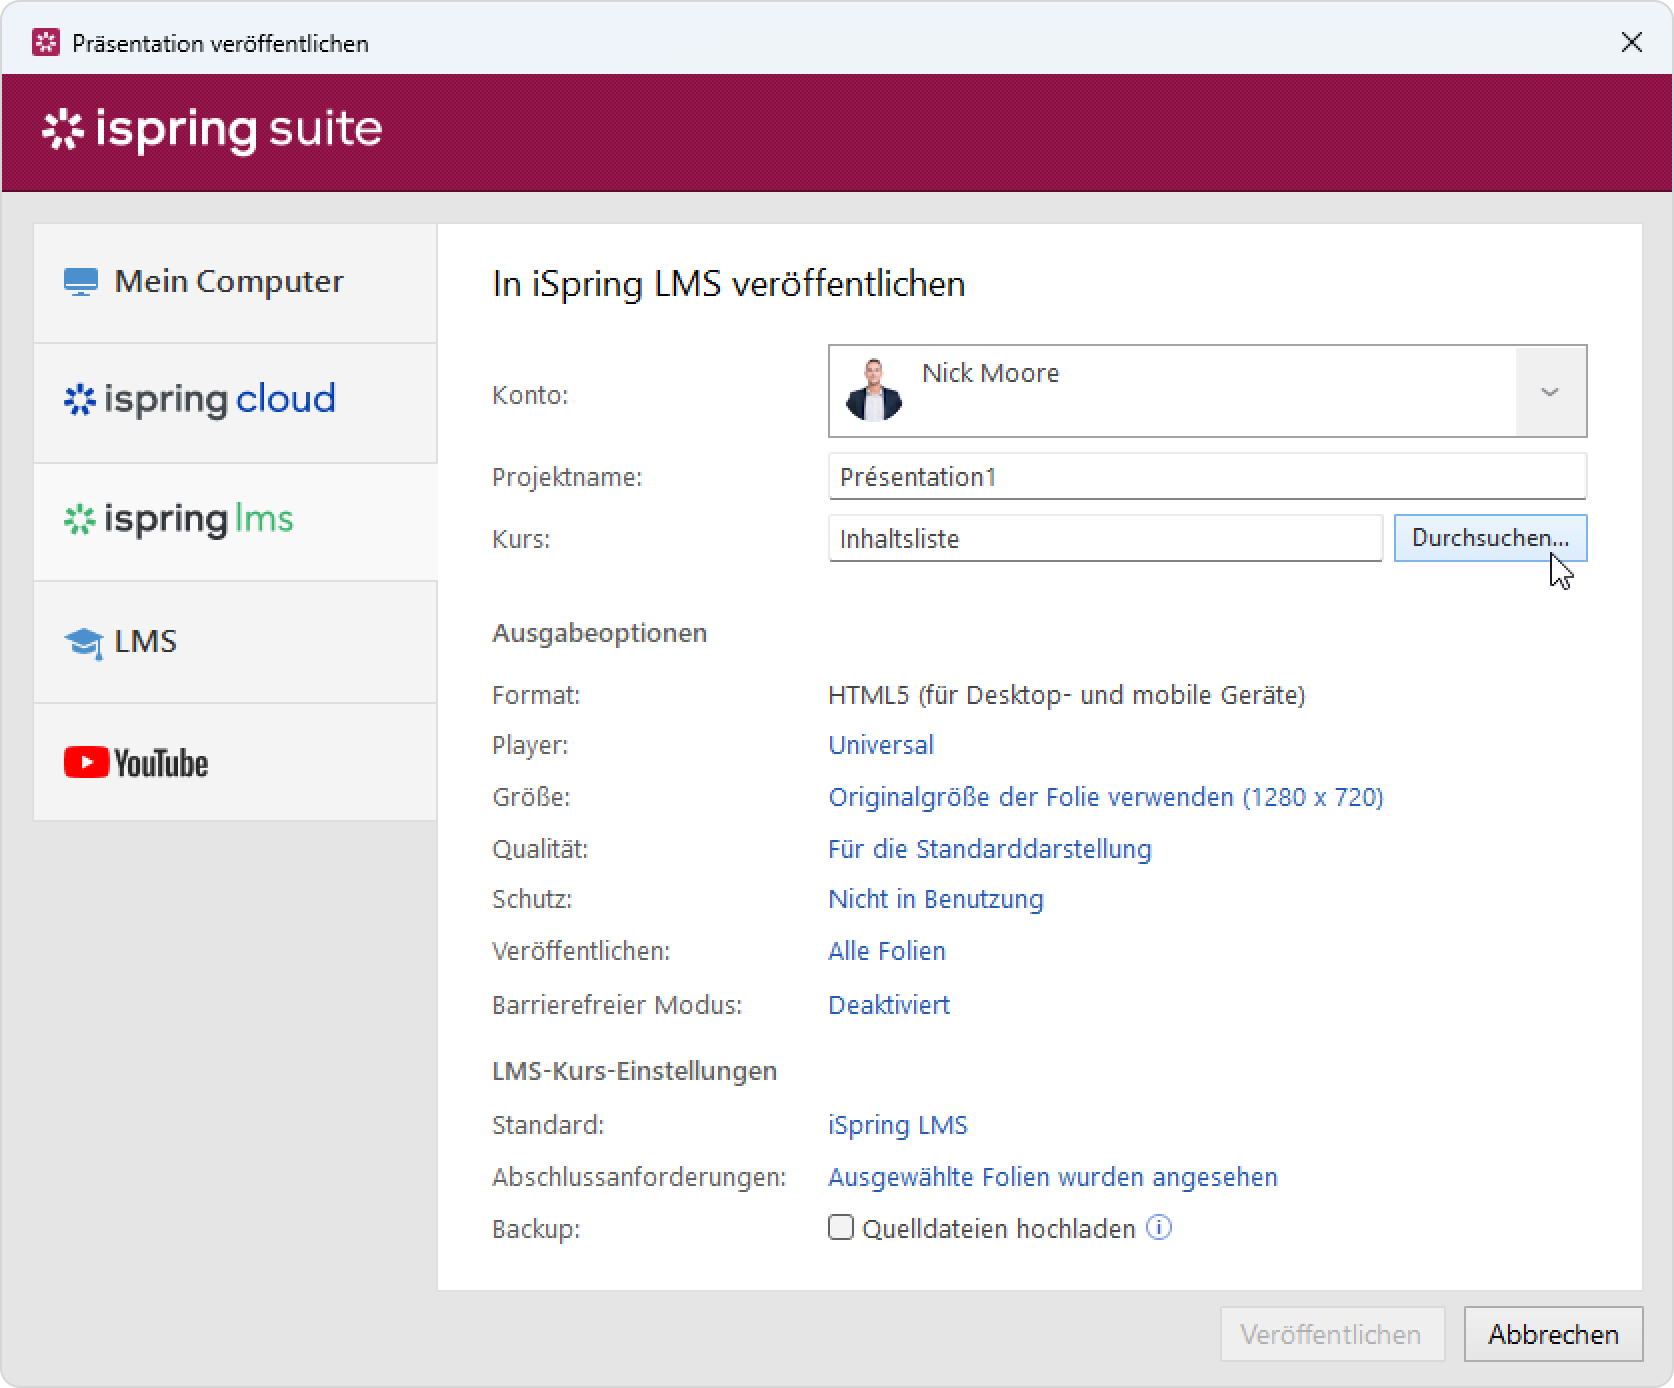1674x1388 pixels.
Task: Enable the Quelldateien hochladen checkbox
Action: (841, 1227)
